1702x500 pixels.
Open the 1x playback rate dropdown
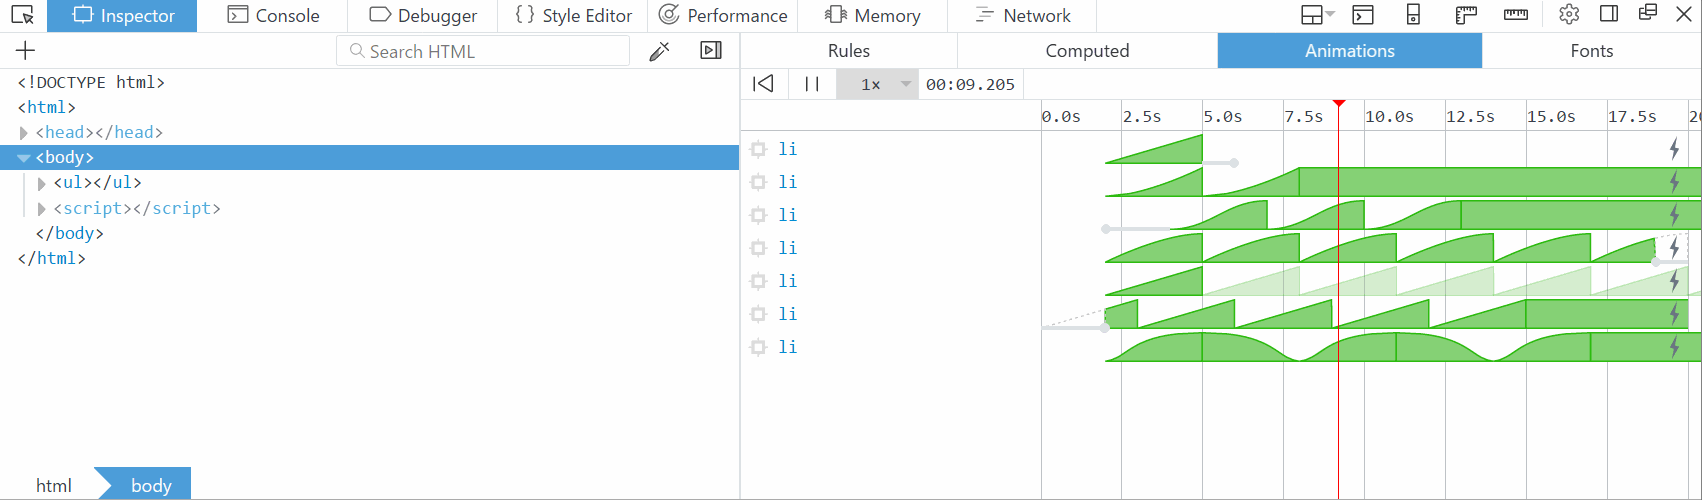[x=877, y=84]
